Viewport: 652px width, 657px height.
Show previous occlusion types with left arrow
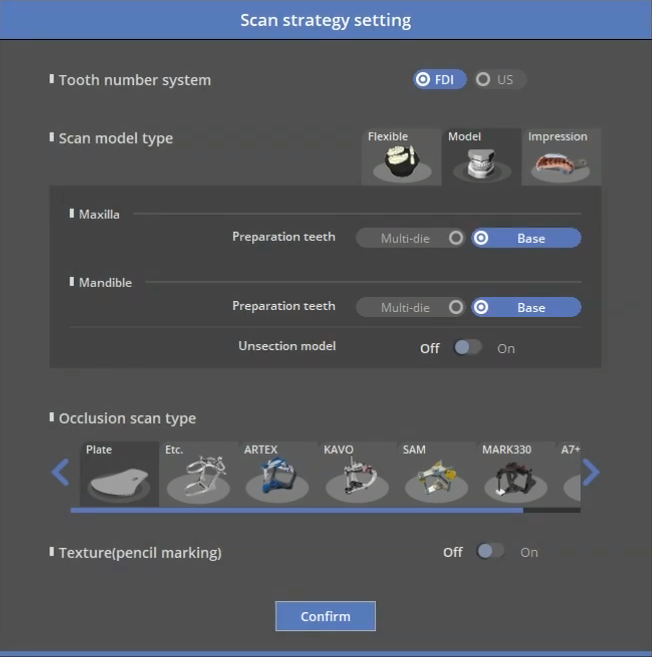(x=60, y=472)
